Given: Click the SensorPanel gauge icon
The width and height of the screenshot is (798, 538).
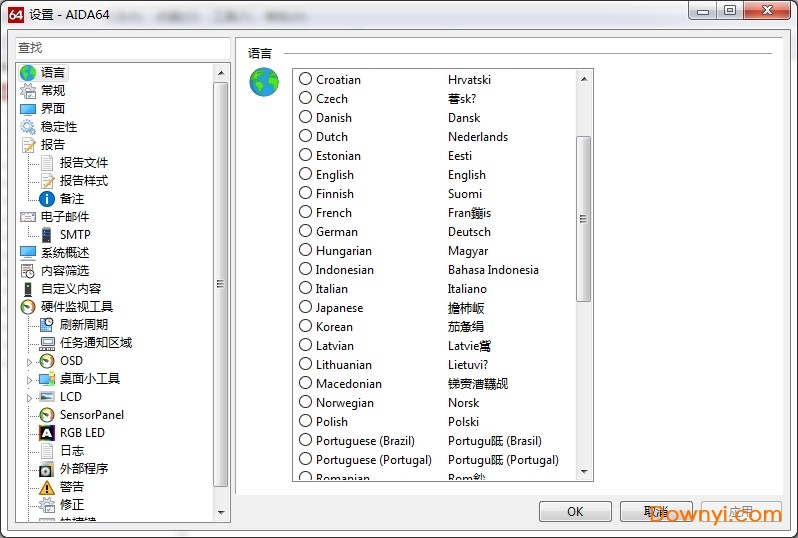Looking at the screenshot, I should pos(46,415).
